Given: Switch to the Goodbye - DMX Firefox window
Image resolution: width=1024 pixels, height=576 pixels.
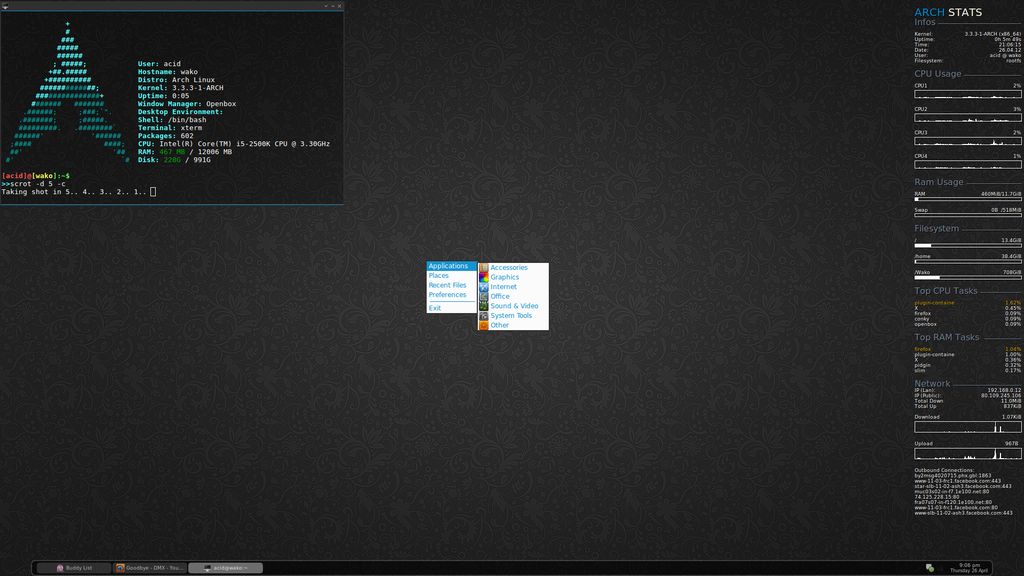Looking at the screenshot, I should [x=149, y=568].
